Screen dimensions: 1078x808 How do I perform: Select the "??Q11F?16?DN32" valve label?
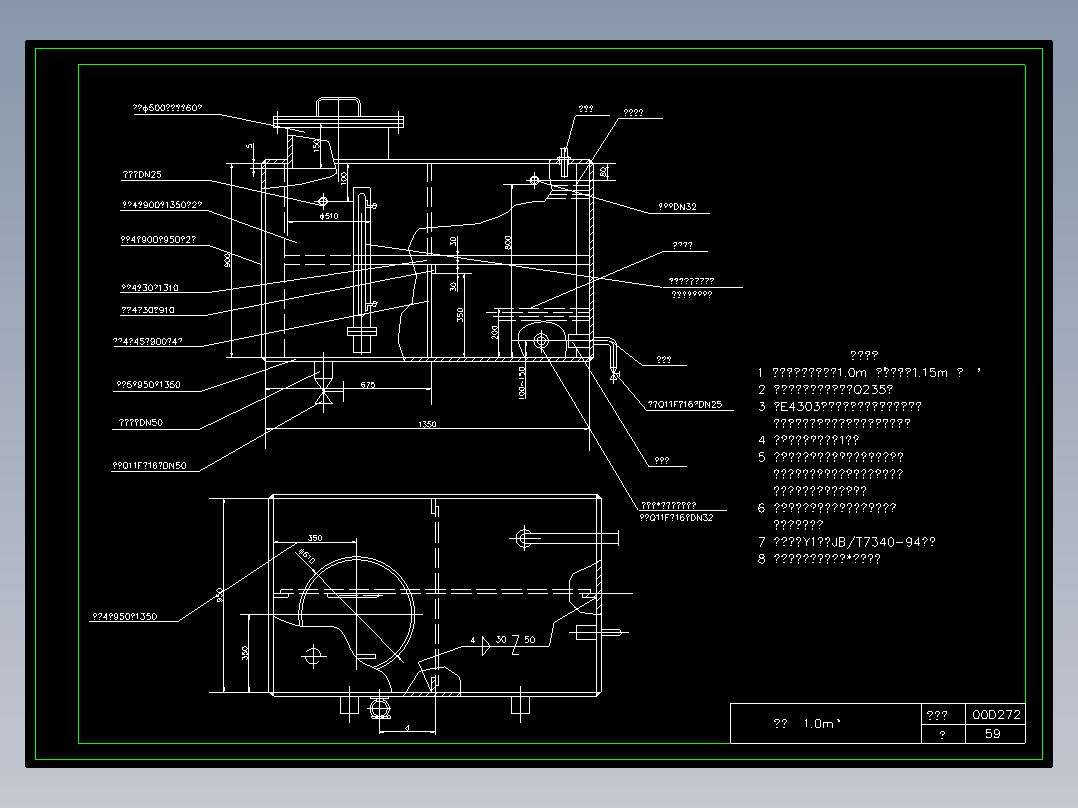(676, 518)
